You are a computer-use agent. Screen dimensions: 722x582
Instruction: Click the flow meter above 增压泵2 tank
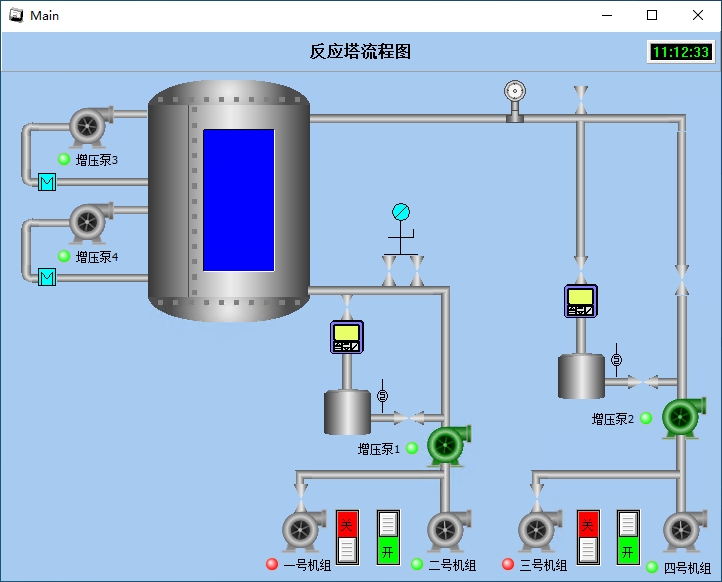[581, 301]
